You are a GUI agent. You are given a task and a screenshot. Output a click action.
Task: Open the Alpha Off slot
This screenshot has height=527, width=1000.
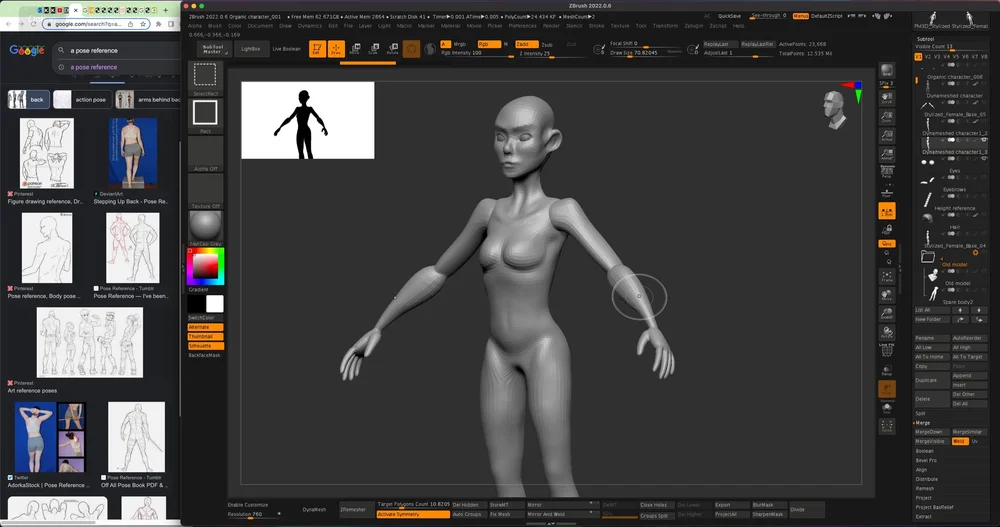coord(205,154)
